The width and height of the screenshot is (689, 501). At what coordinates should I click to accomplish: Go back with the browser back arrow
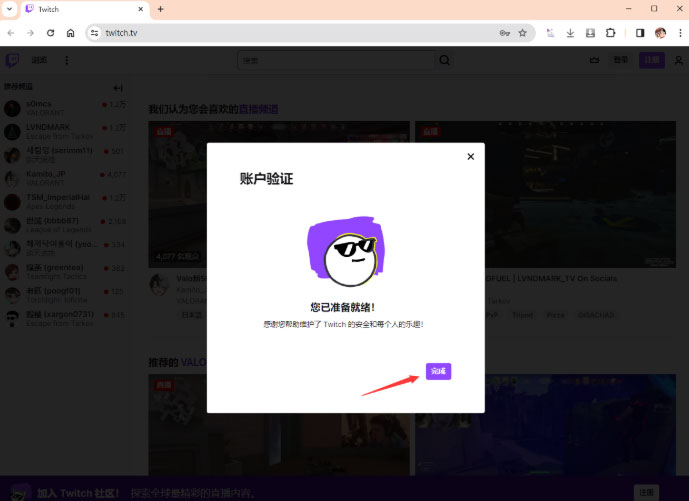click(x=11, y=33)
